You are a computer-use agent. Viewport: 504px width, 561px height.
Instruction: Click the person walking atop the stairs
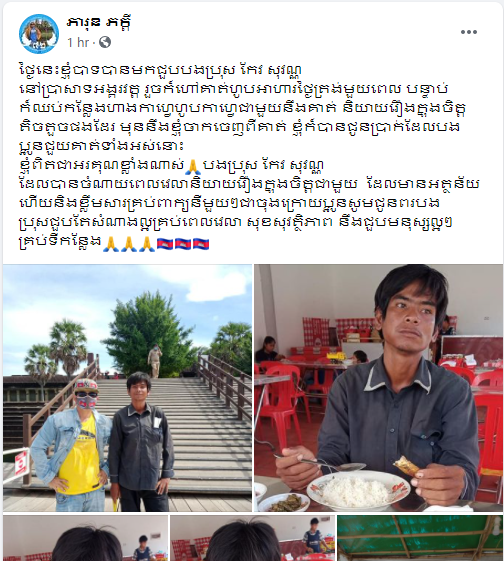[155, 360]
